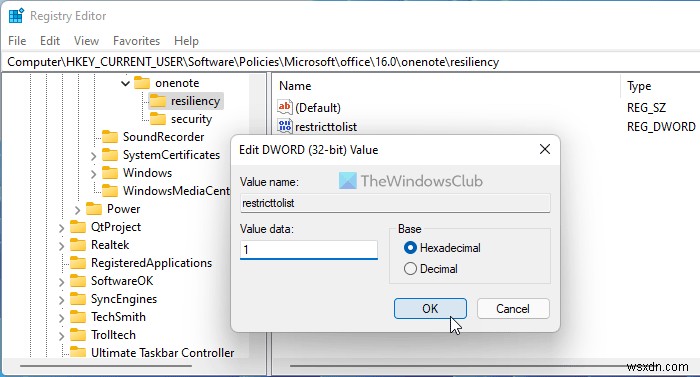The image size is (700, 377).
Task: Click the resiliency folder icon
Action: pos(158,101)
